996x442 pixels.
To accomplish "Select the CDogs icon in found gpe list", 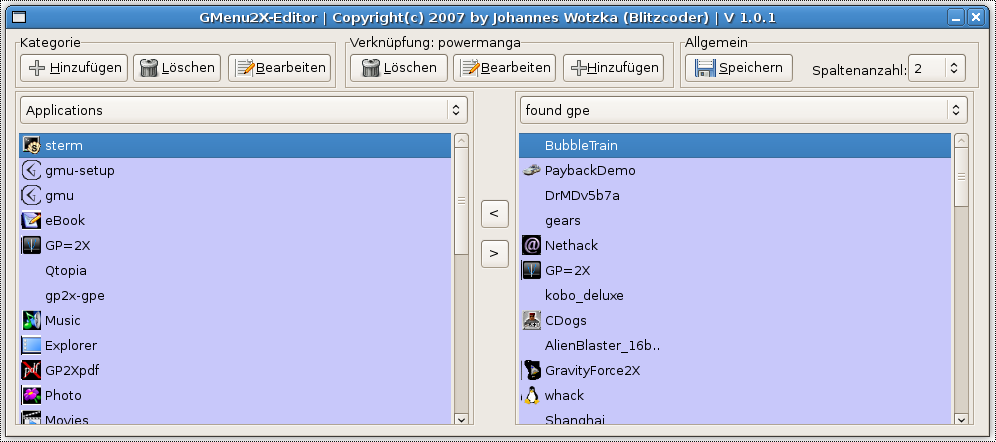I will (531, 320).
